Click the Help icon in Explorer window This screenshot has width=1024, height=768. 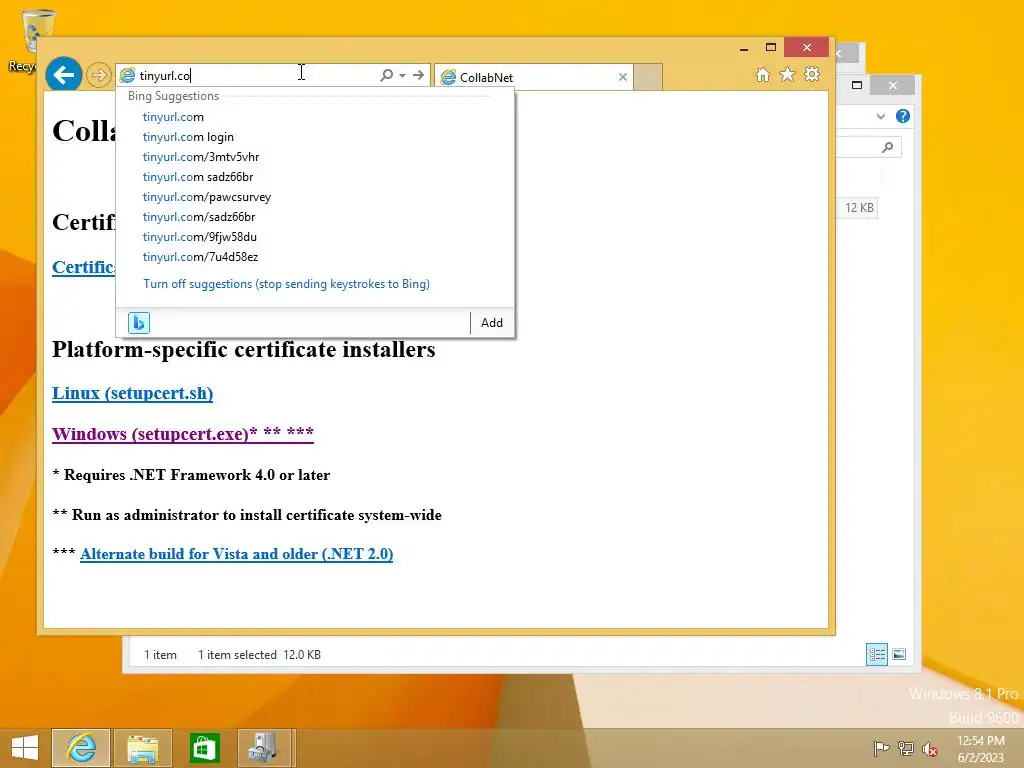click(903, 116)
